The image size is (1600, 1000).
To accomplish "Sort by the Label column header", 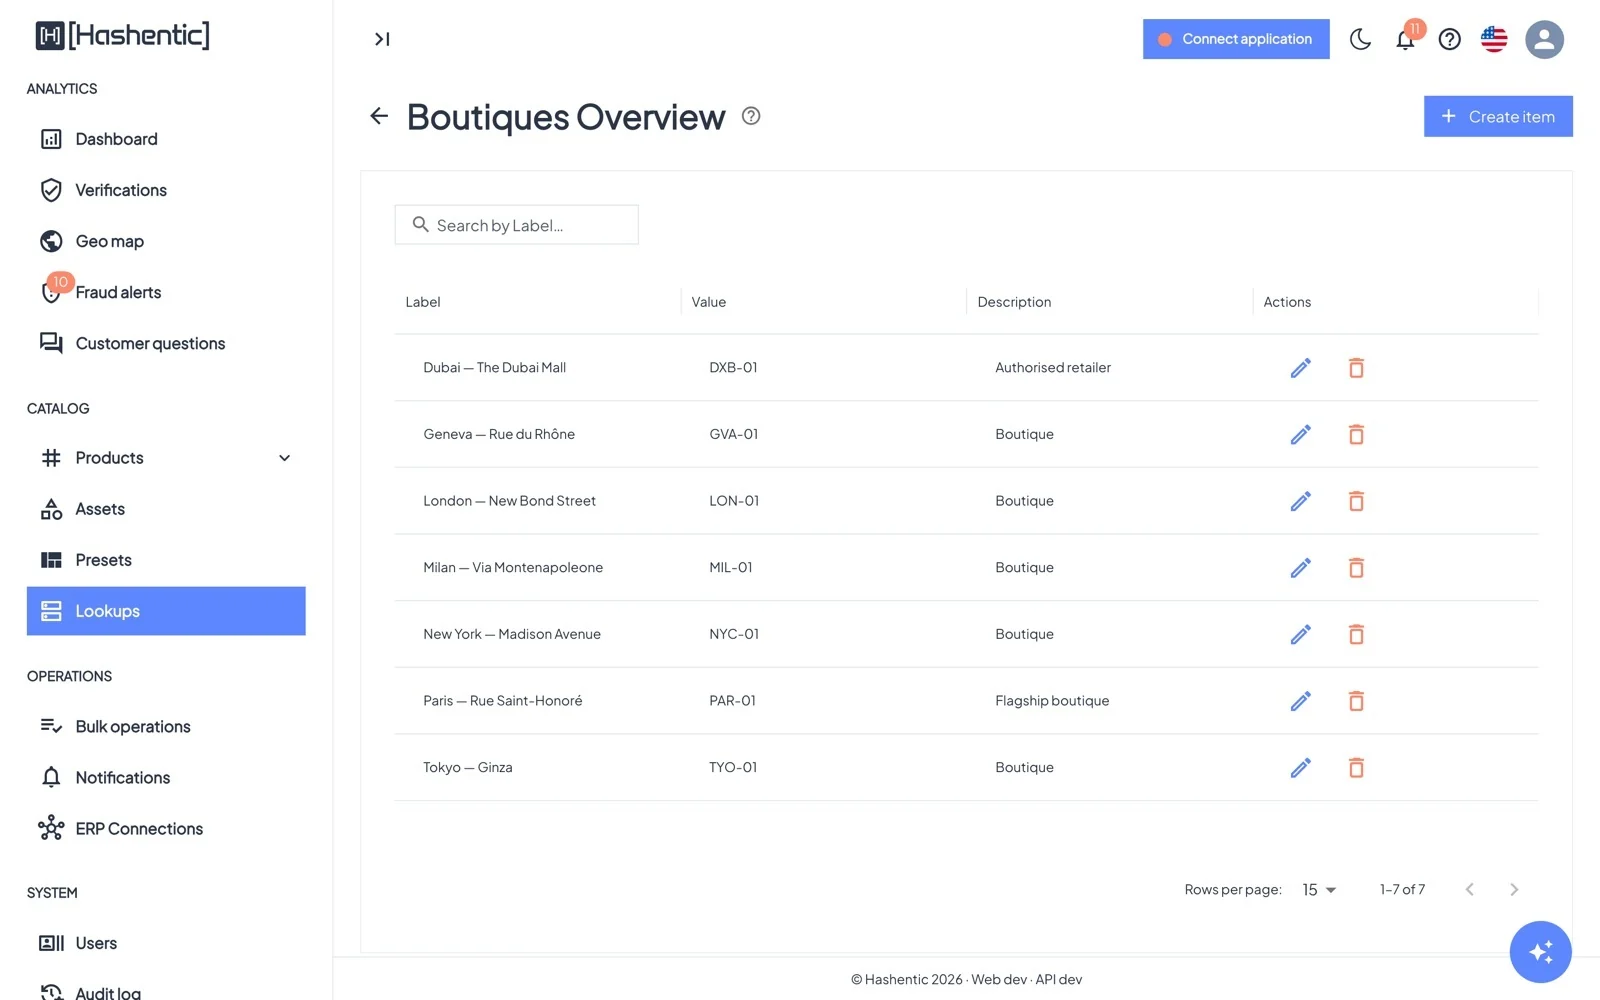I will [x=423, y=302].
